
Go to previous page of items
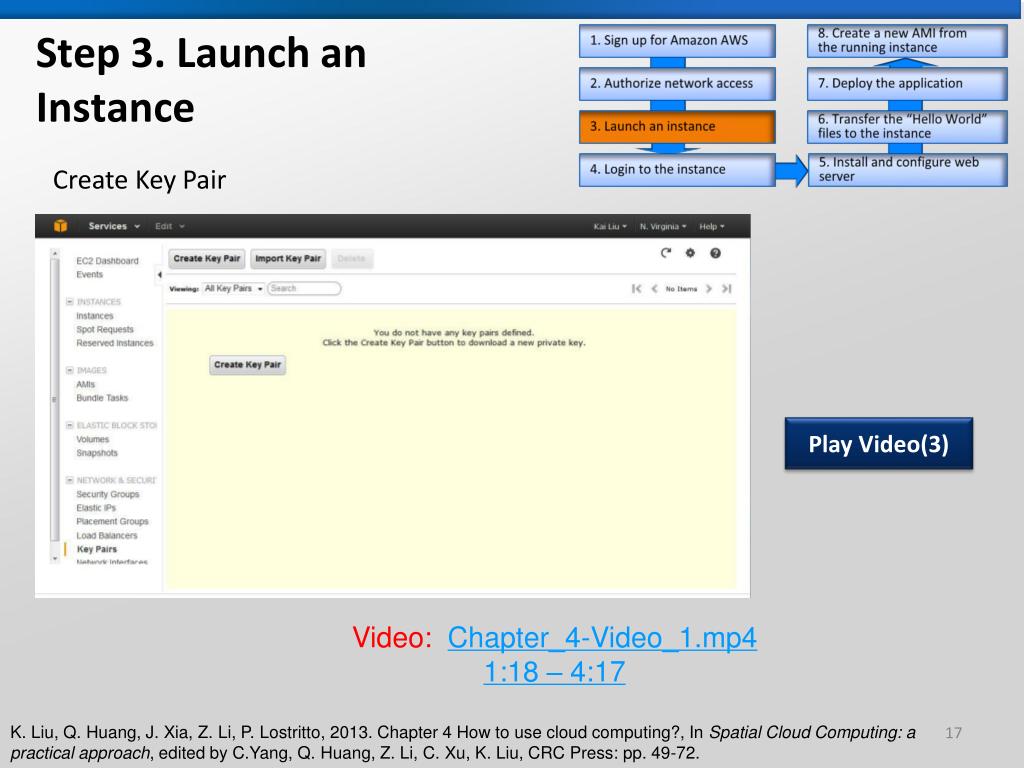(654, 288)
